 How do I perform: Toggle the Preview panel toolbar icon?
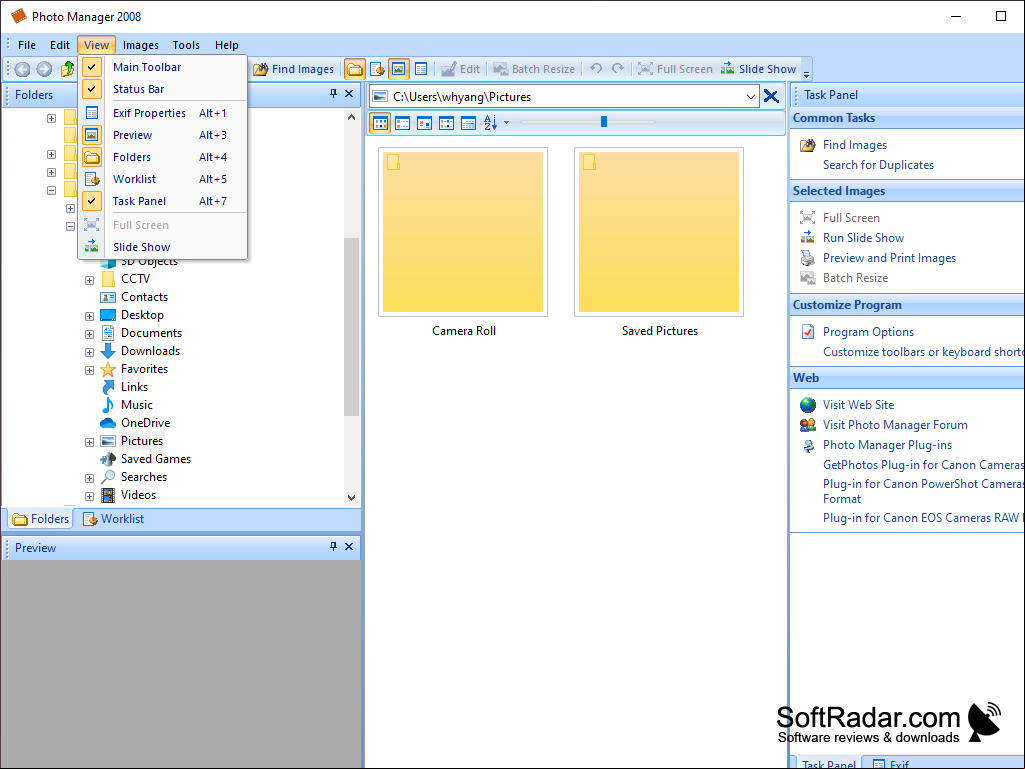pyautogui.click(x=399, y=69)
